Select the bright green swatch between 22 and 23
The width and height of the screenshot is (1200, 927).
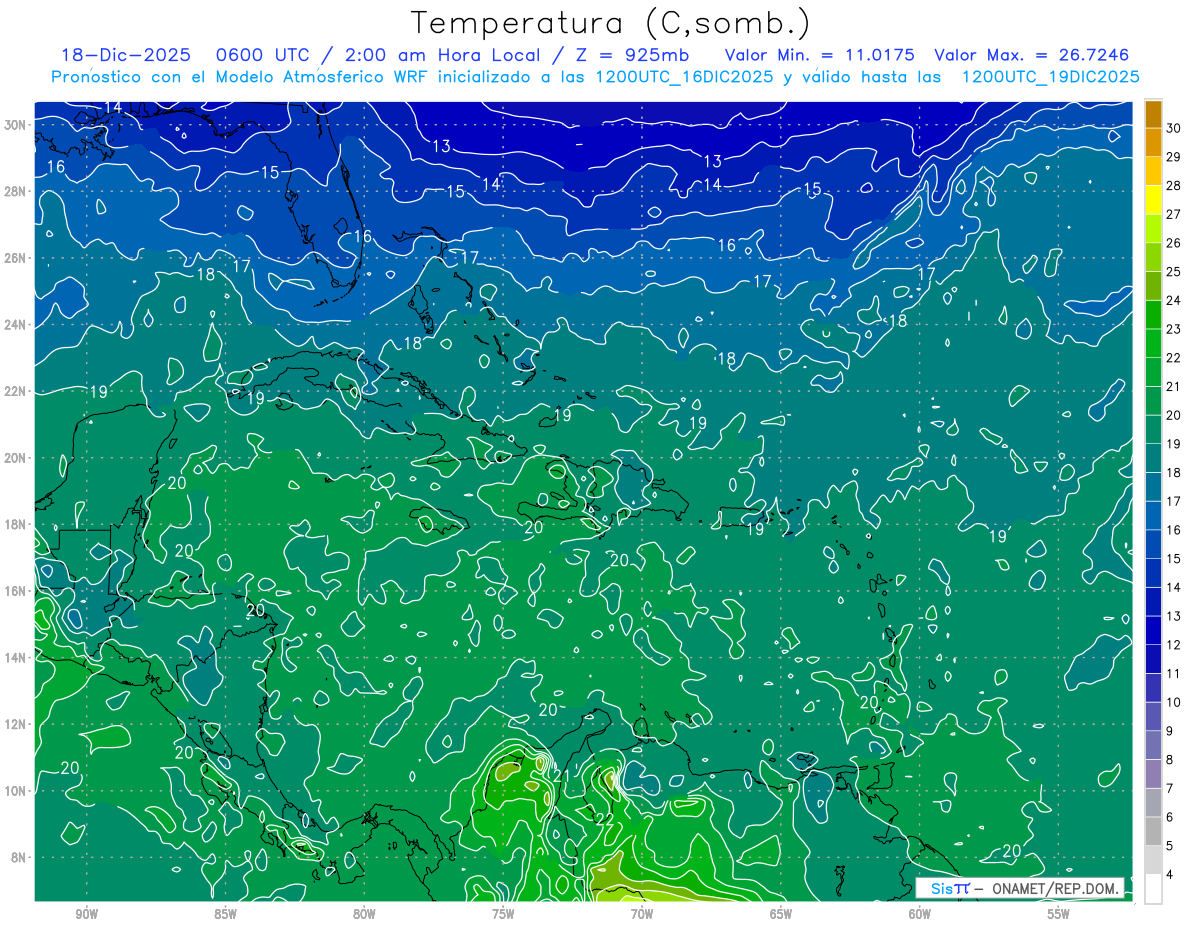point(1153,343)
